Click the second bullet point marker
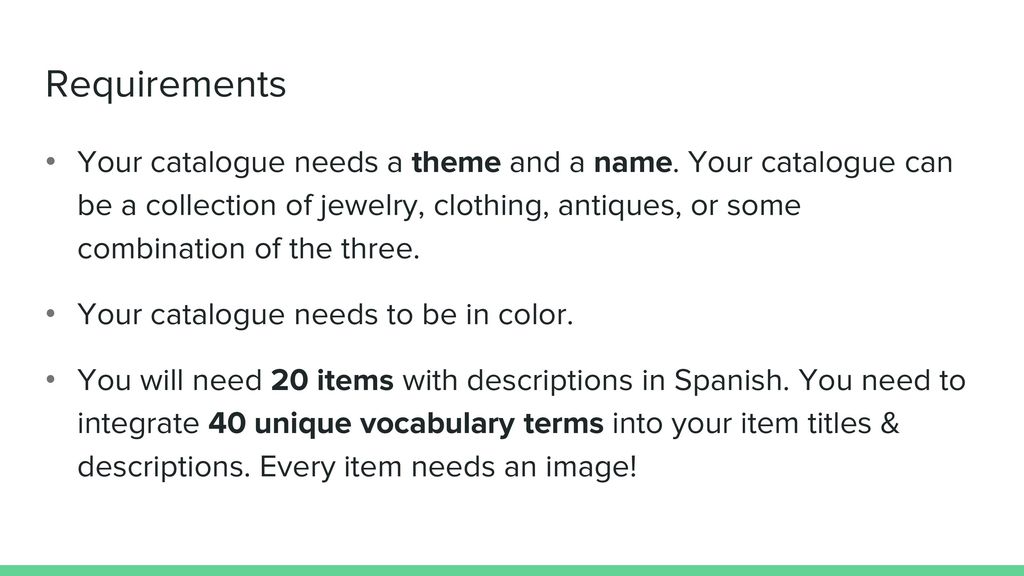This screenshot has width=1024, height=576. (51, 313)
